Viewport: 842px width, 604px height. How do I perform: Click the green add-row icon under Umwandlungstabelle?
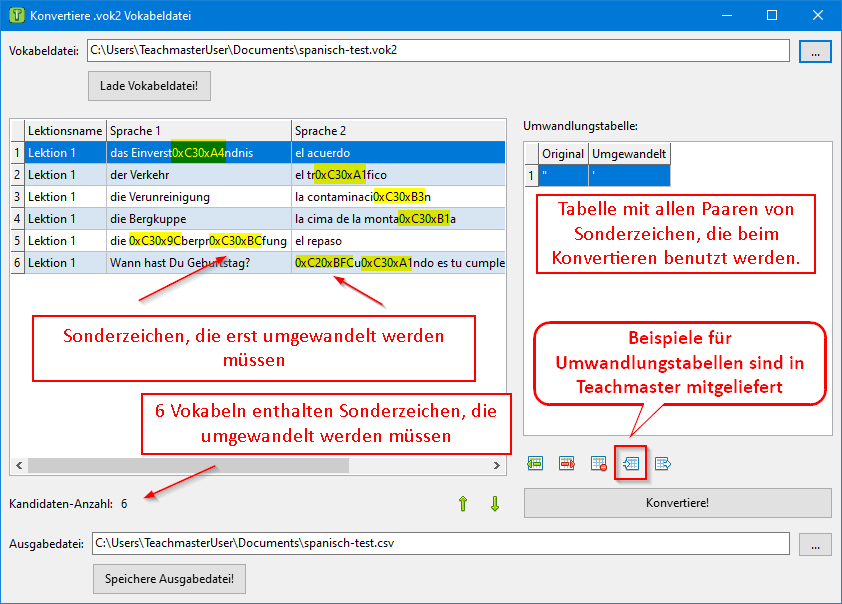536,463
